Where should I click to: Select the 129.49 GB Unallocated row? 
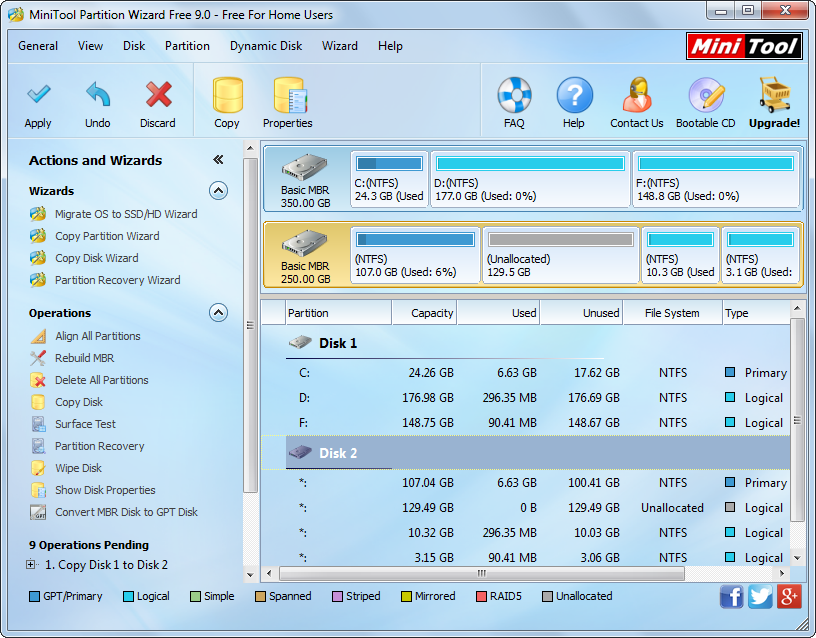(526, 508)
